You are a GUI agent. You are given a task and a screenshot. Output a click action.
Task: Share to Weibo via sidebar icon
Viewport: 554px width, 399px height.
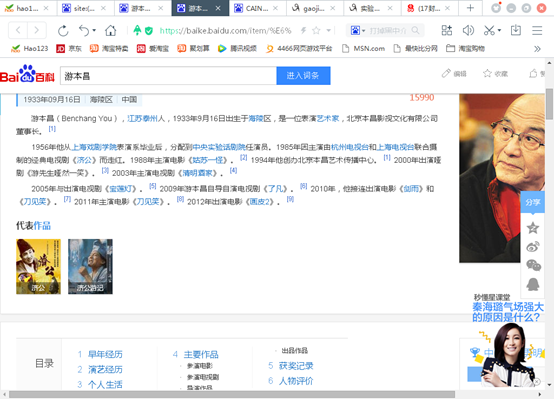click(x=533, y=247)
